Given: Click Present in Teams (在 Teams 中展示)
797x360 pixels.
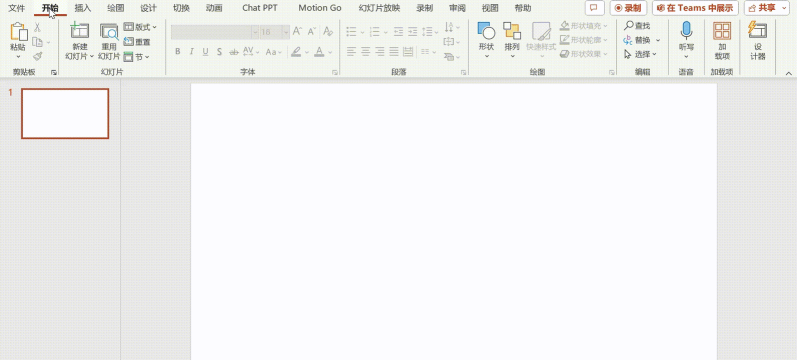Looking at the screenshot, I should pyautogui.click(x=695, y=8).
